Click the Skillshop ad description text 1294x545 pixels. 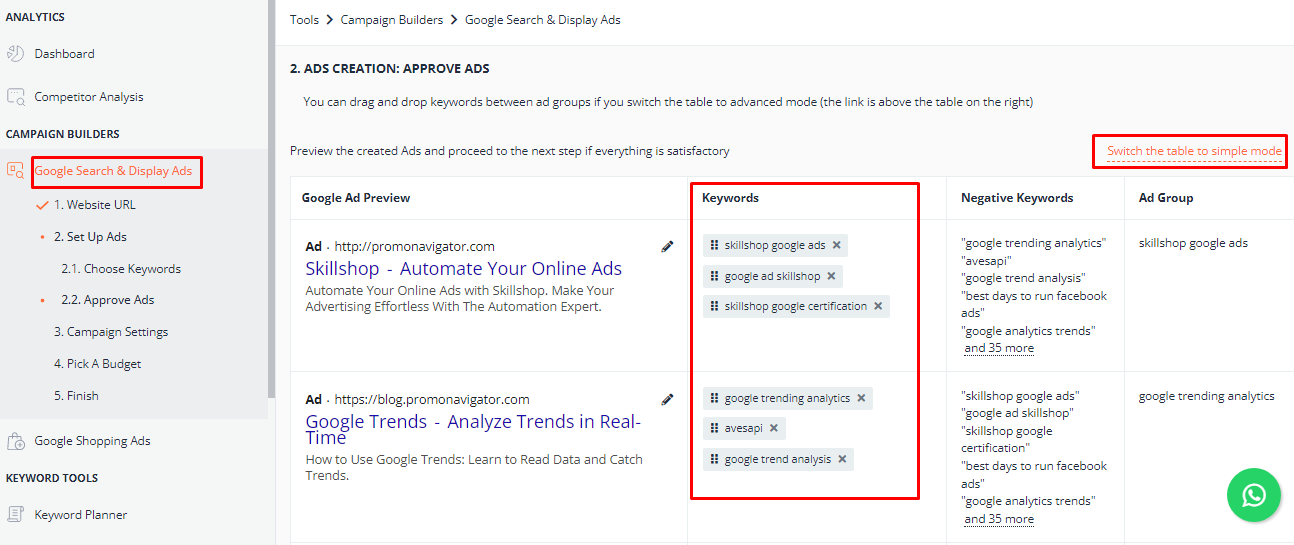click(x=460, y=299)
